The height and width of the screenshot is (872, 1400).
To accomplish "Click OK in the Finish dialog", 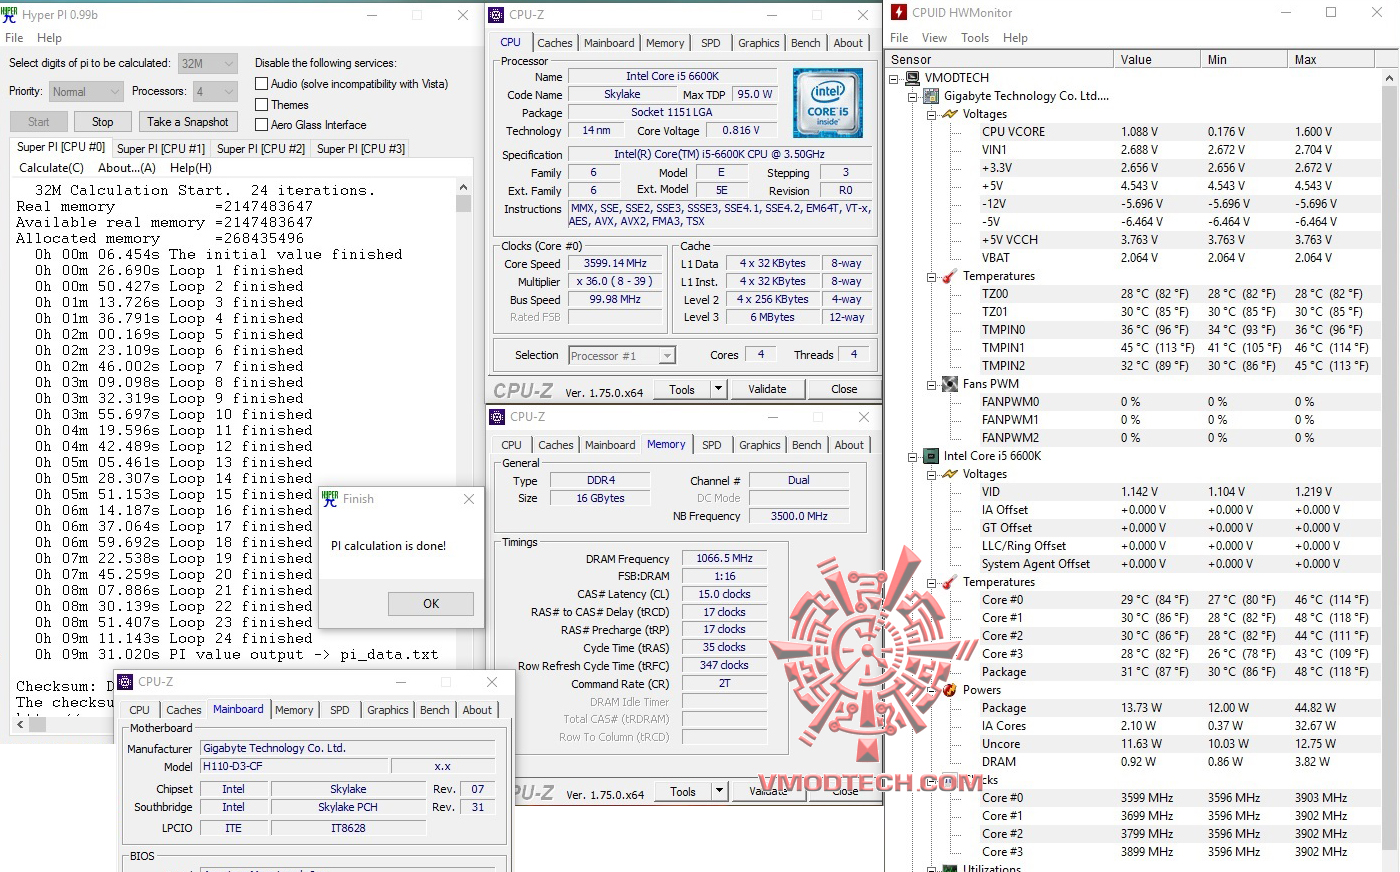I will point(431,604).
